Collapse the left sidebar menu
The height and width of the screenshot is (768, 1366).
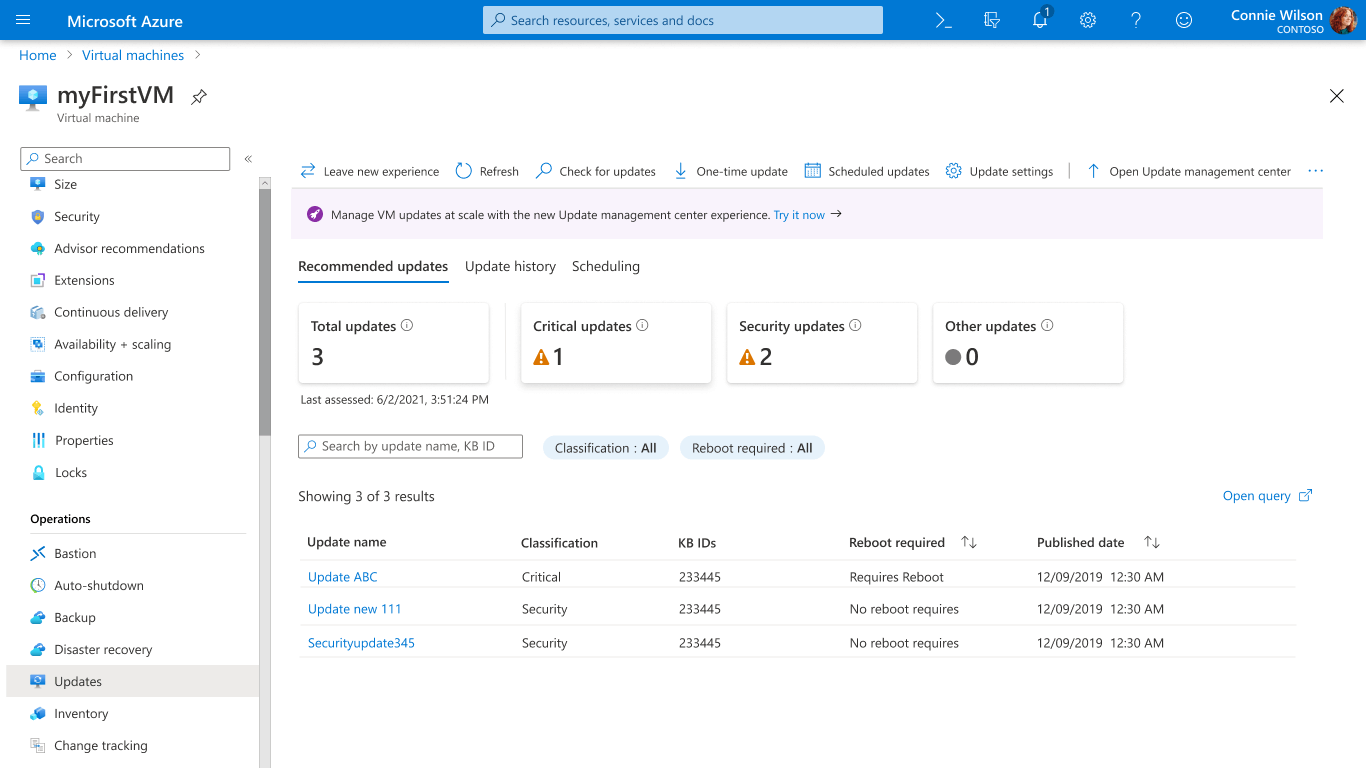(248, 159)
